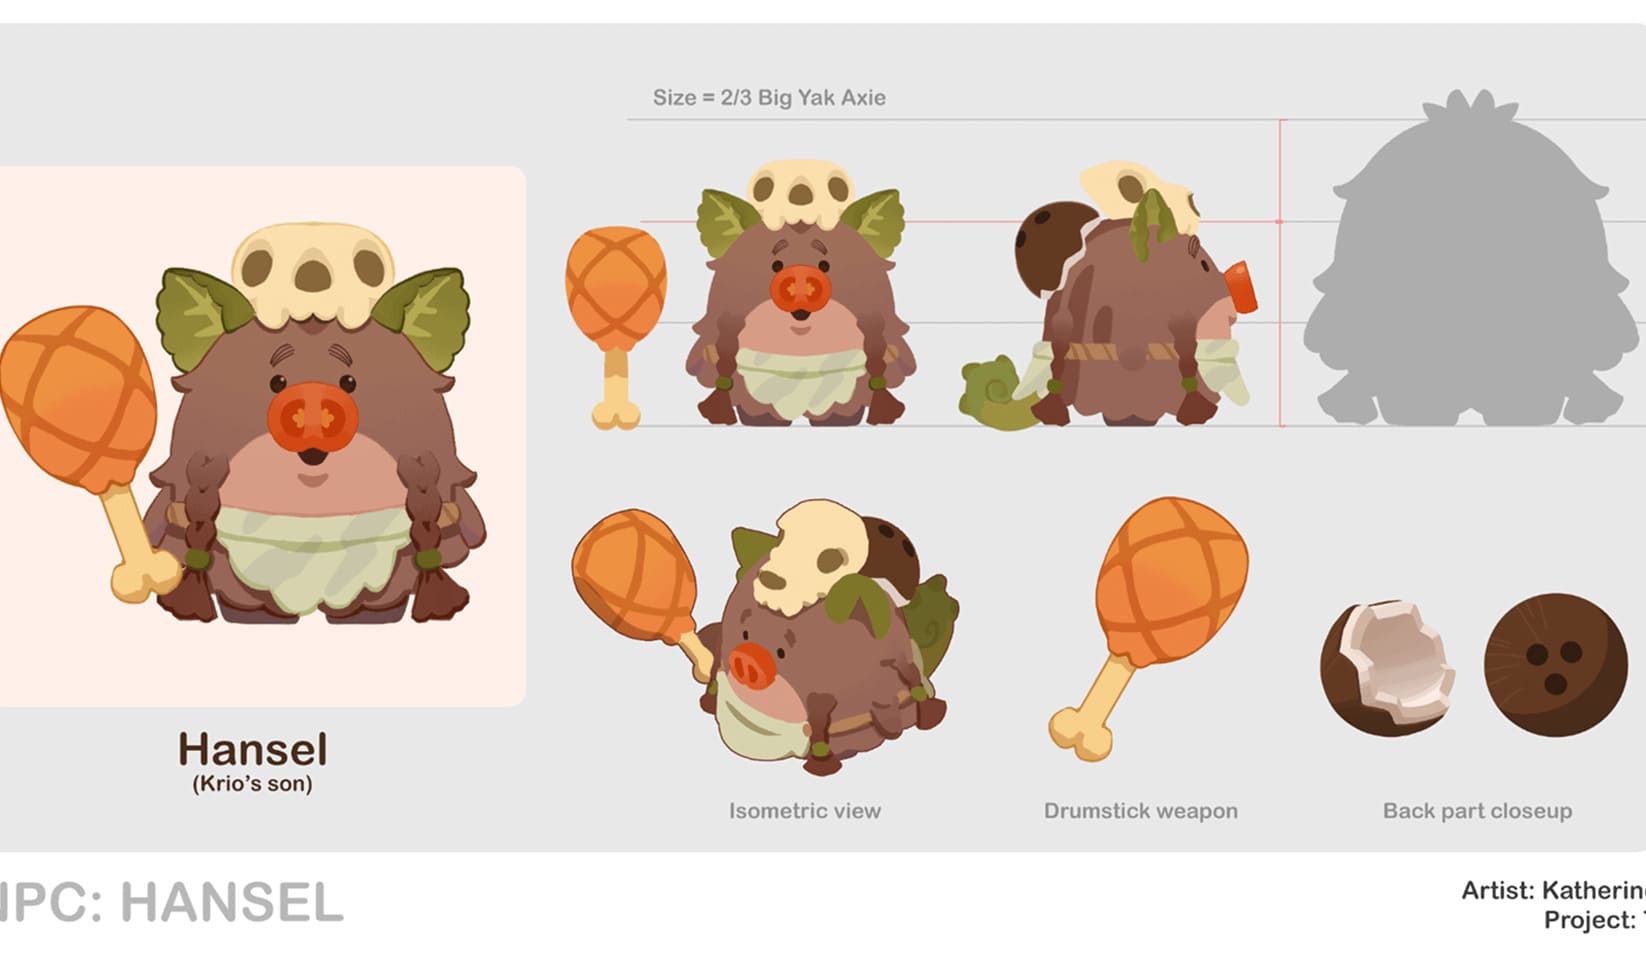Click the 'Drumstick weapon' caption
This screenshot has height=960, width=1646.
[1141, 811]
